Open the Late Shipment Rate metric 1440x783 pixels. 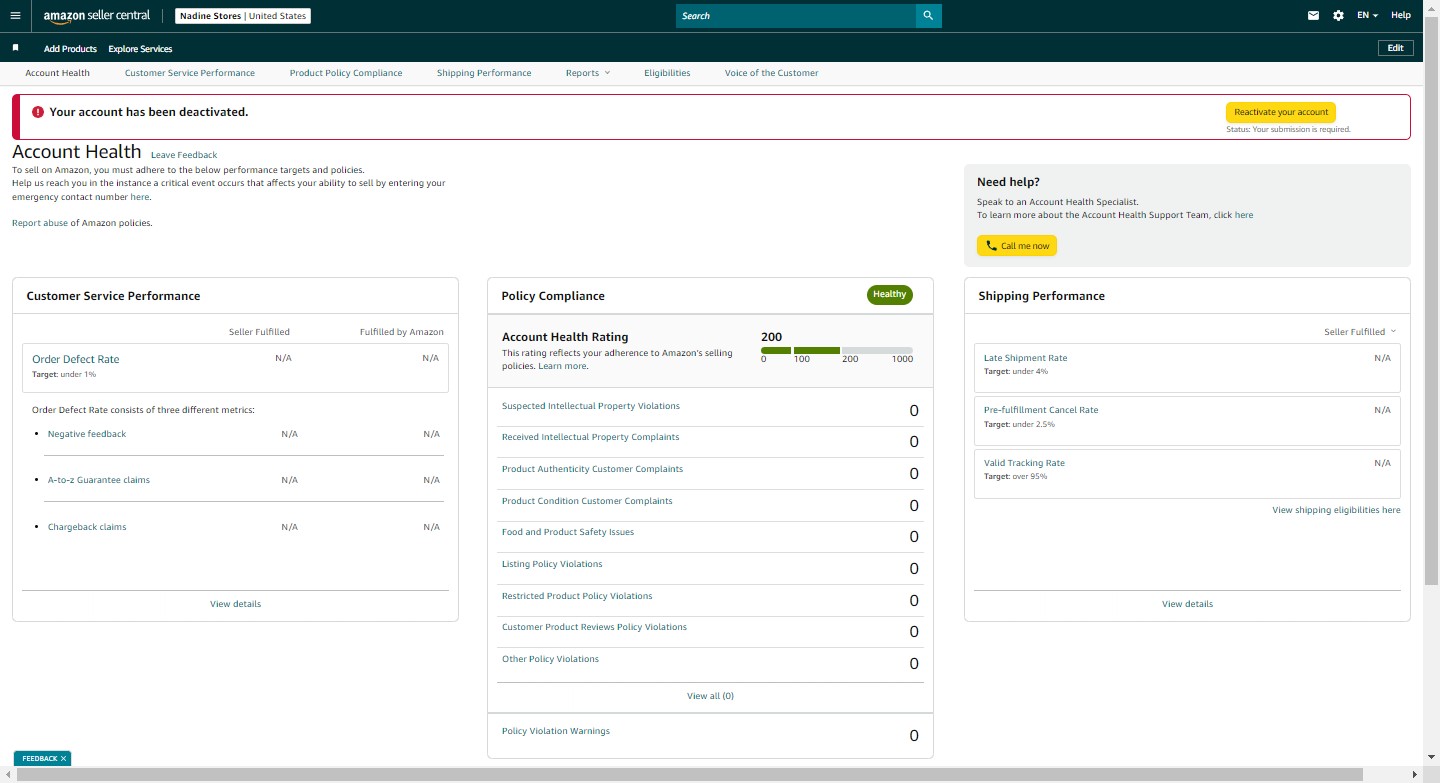tap(1025, 358)
